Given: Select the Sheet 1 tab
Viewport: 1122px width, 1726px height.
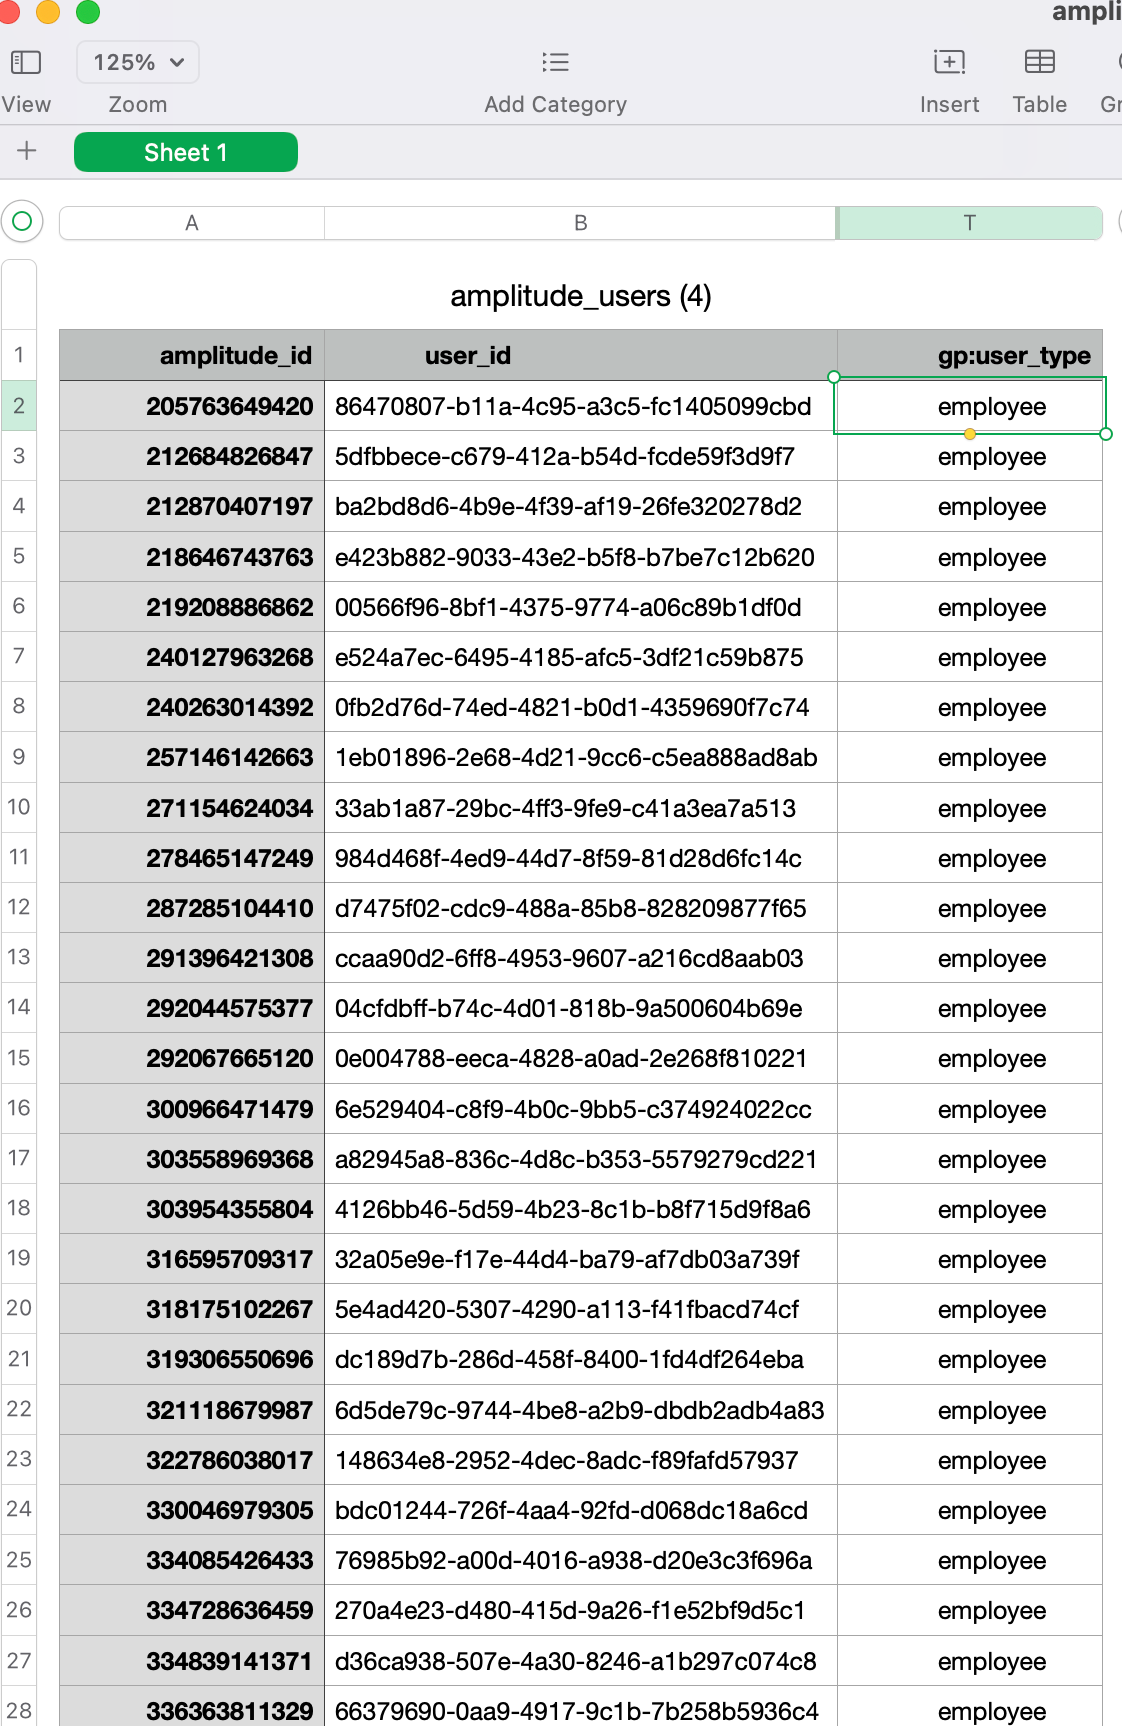Looking at the screenshot, I should pos(186,152).
